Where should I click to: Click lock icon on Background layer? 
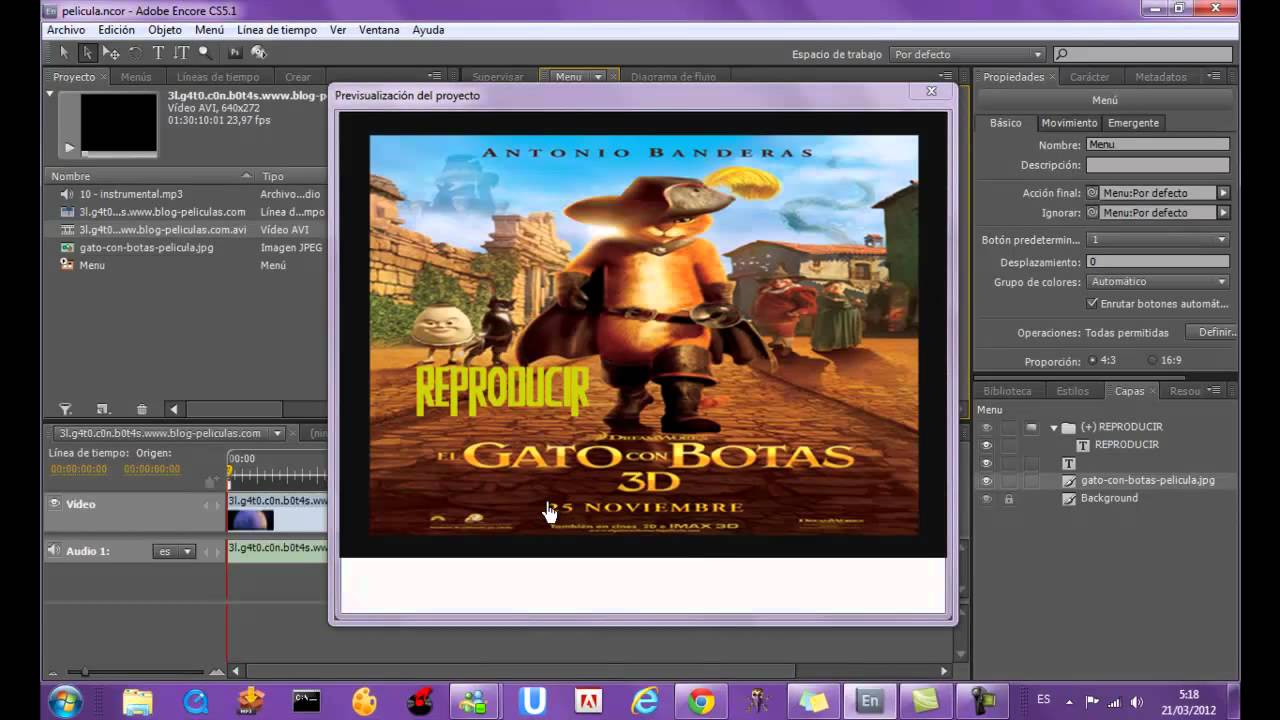click(x=1009, y=499)
